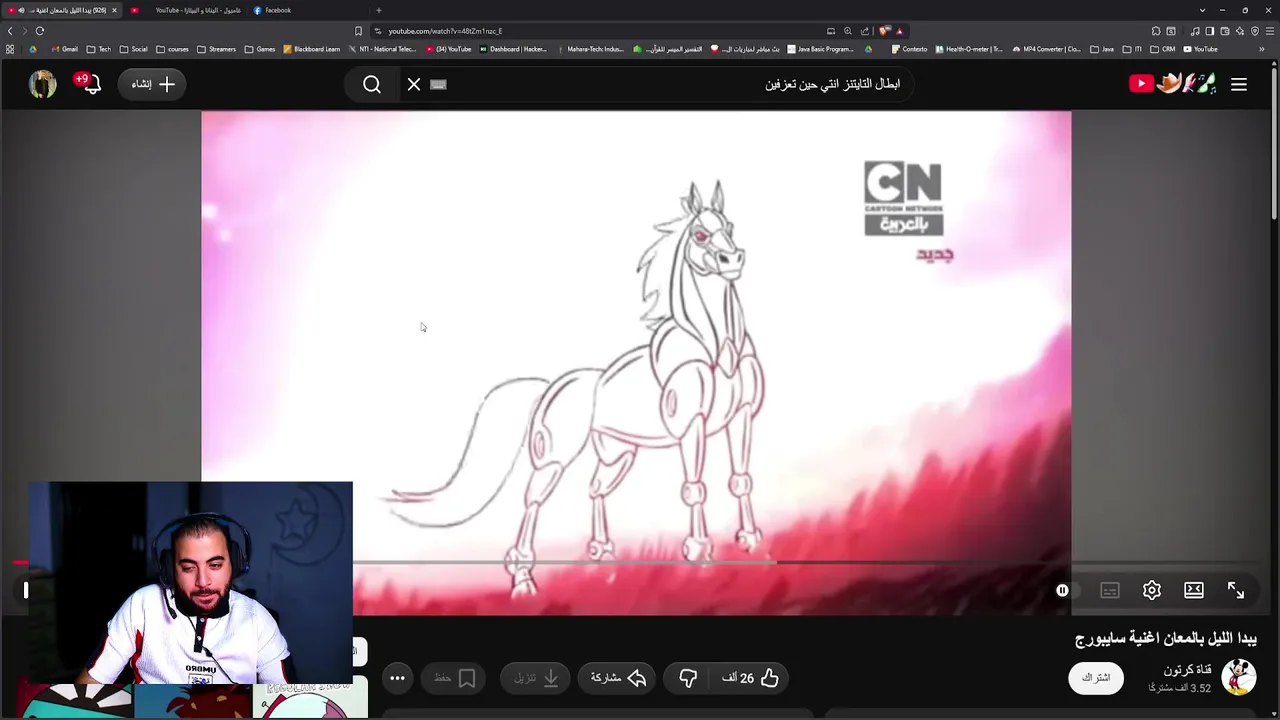
Task: Open the Brave VPN icon
Action: point(1255,31)
